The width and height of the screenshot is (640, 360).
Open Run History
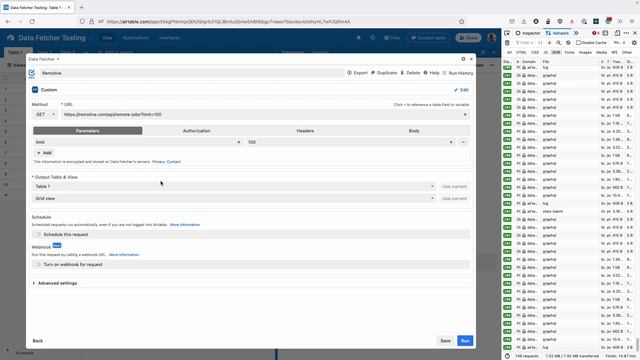458,73
